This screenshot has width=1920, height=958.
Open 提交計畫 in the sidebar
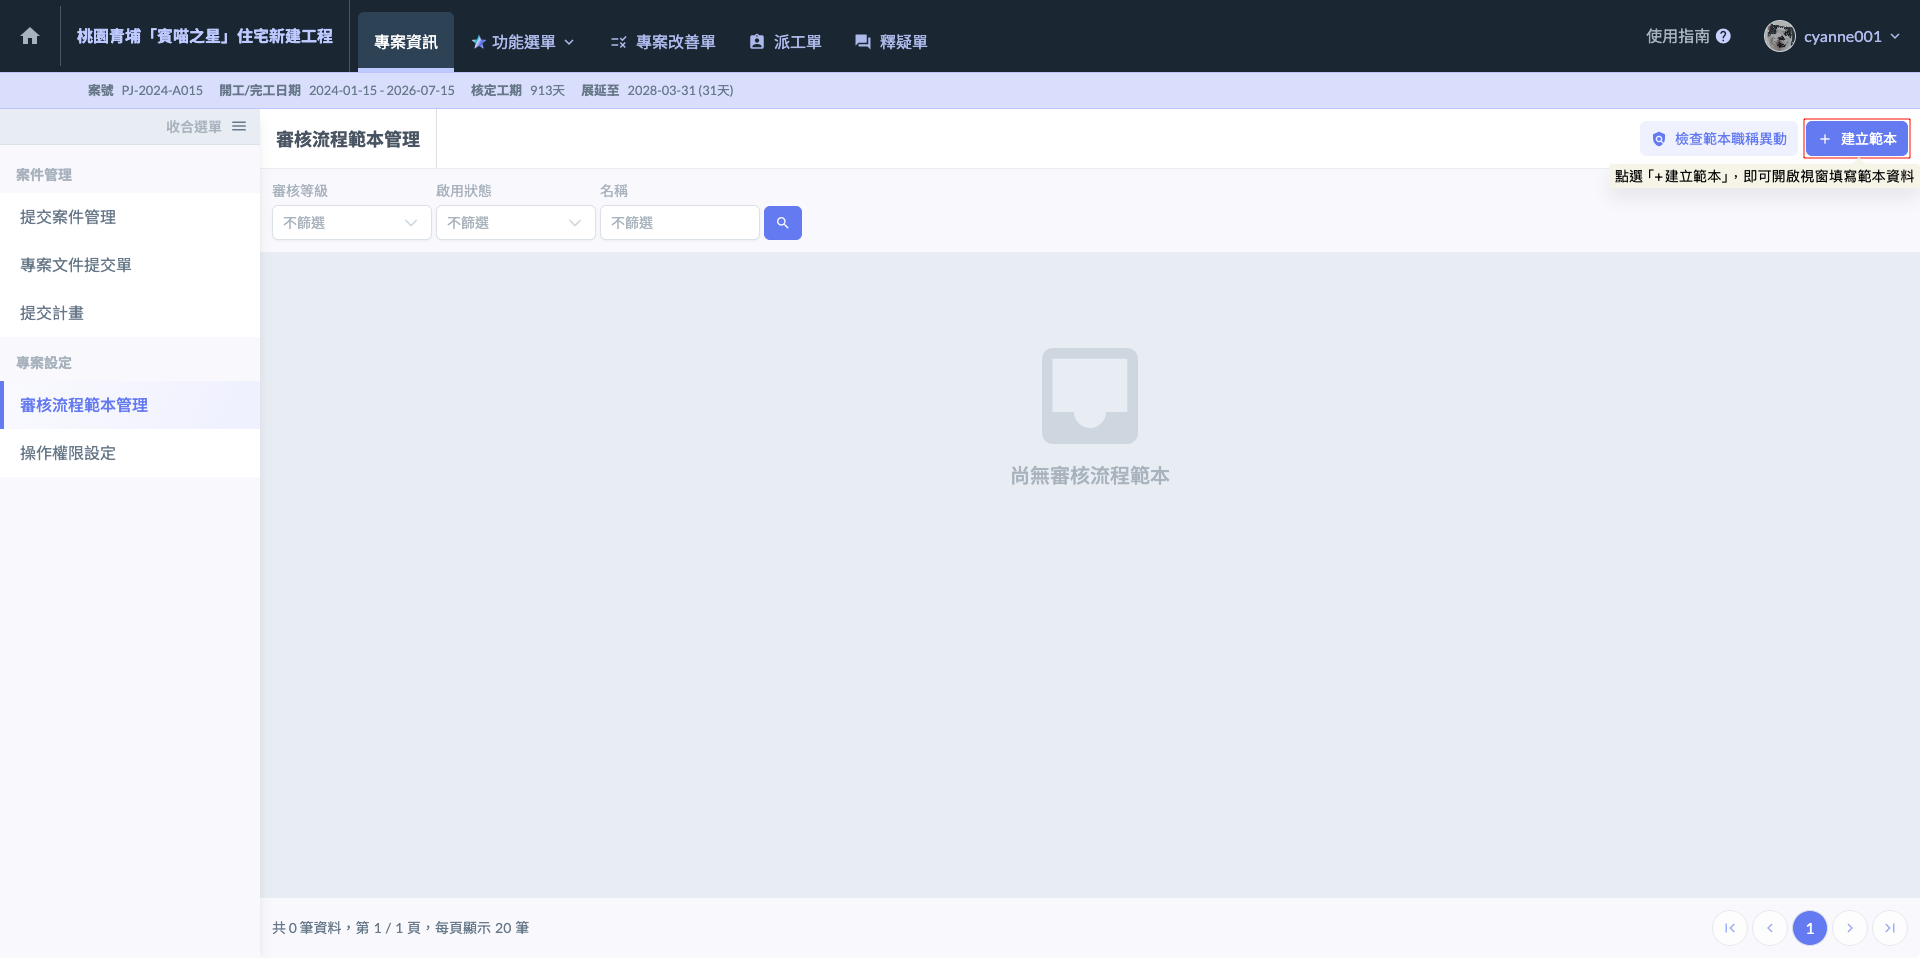pos(130,313)
